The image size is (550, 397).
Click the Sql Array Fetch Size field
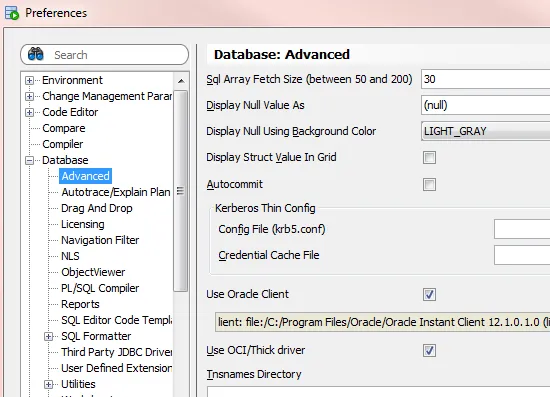tap(485, 79)
